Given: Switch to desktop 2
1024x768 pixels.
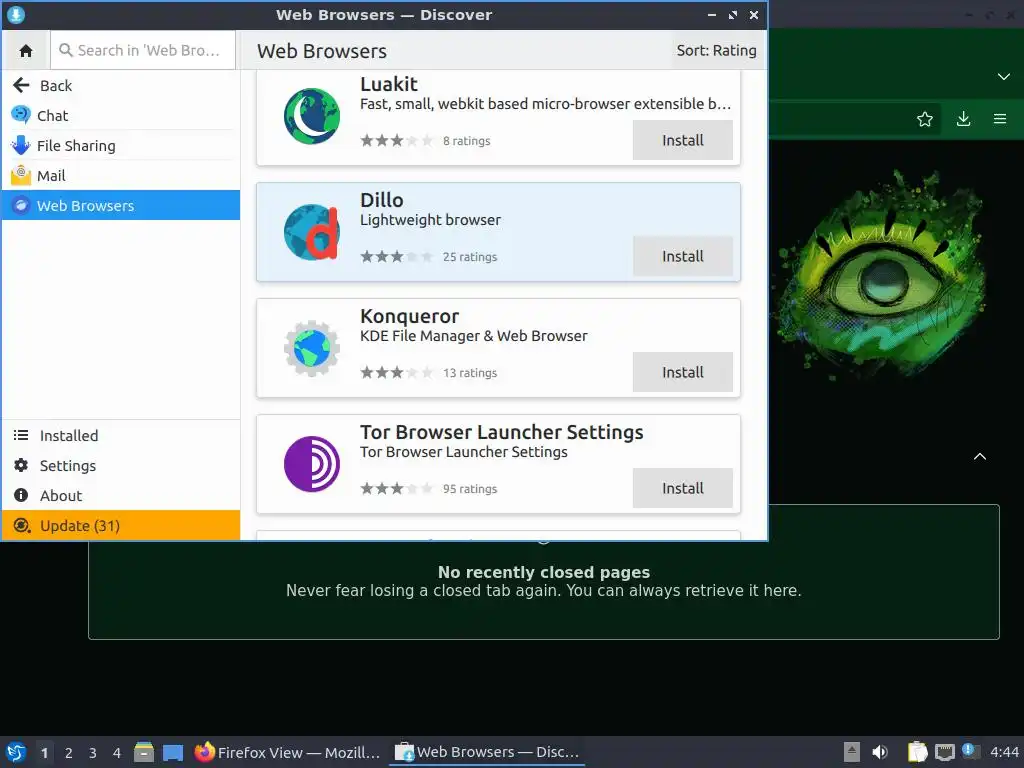Looking at the screenshot, I should point(69,753).
